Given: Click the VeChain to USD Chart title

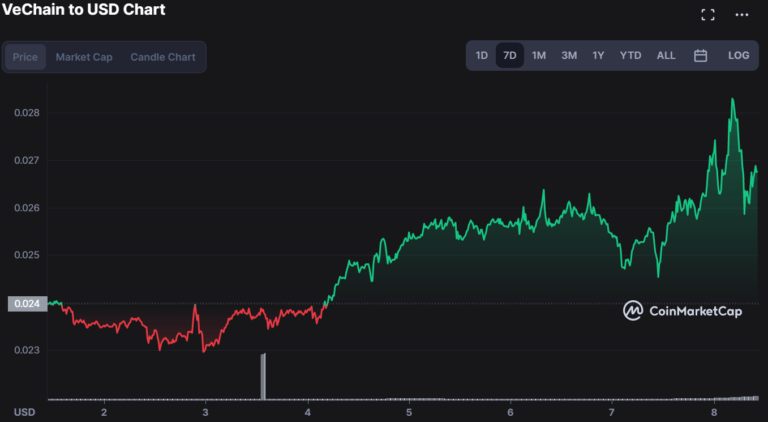Looking at the screenshot, I should [84, 9].
